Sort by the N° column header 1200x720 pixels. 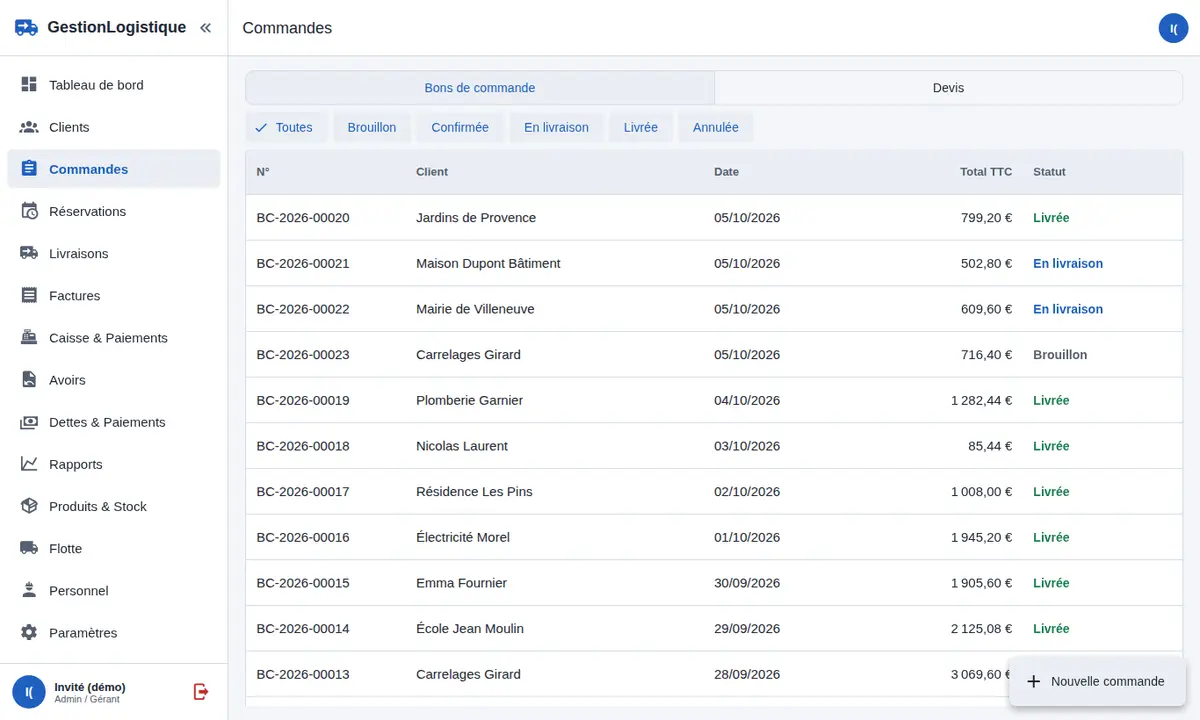[263, 172]
